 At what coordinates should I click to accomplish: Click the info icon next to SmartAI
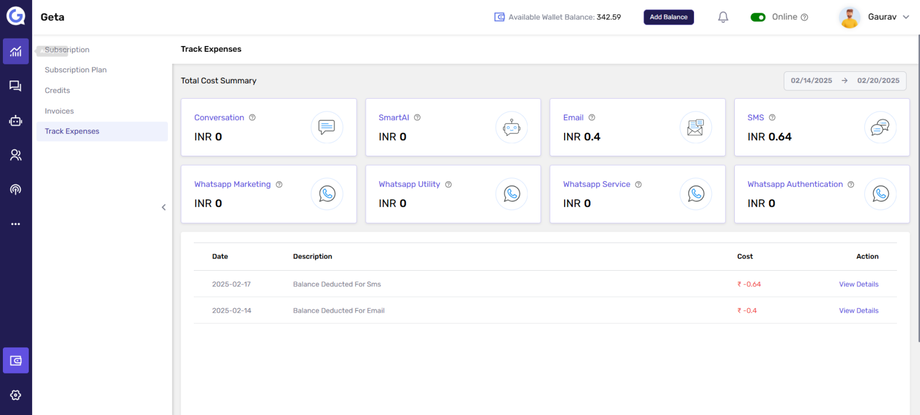pos(417,118)
